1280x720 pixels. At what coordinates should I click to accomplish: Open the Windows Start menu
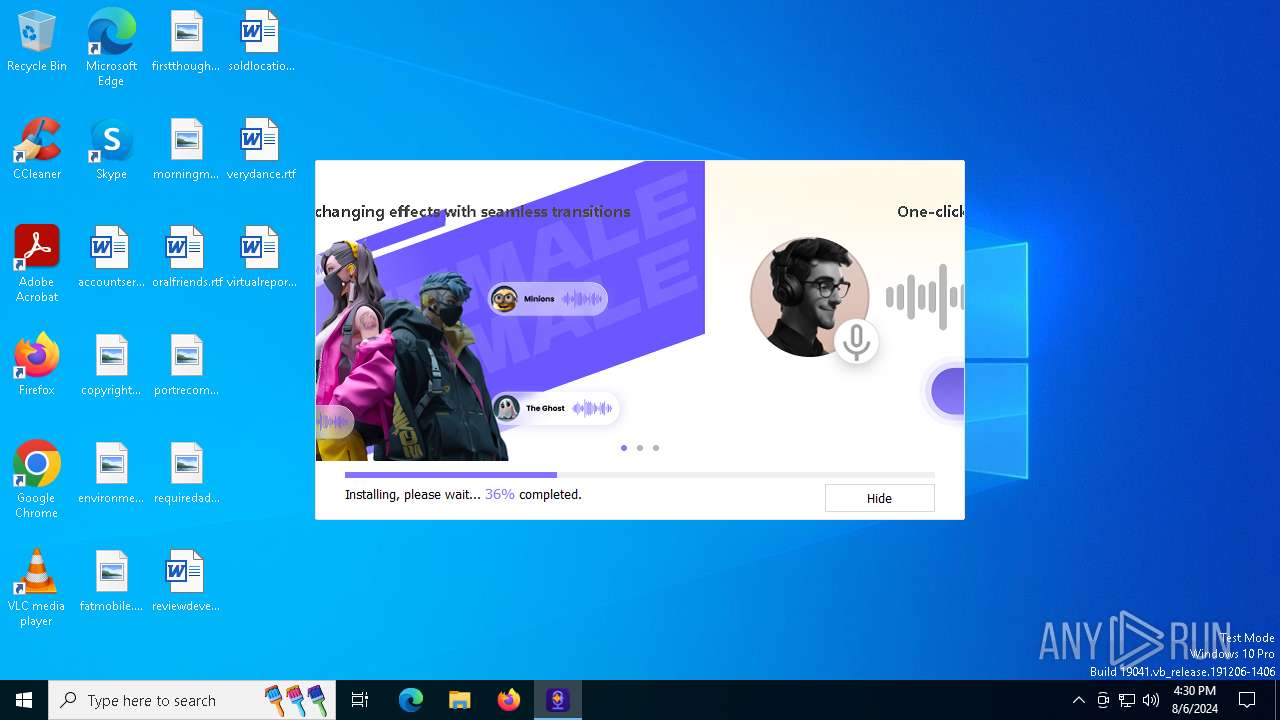click(x=24, y=700)
